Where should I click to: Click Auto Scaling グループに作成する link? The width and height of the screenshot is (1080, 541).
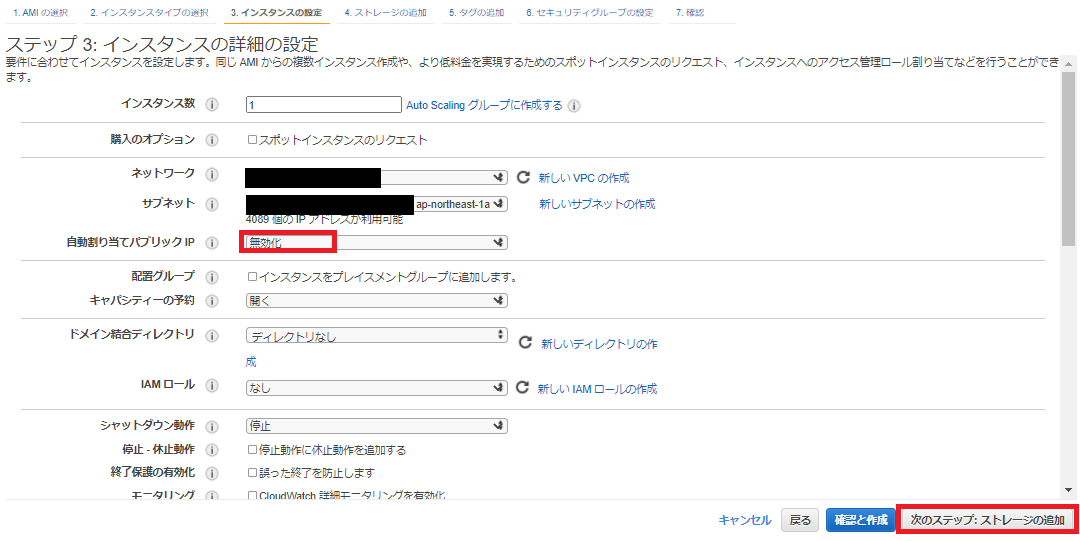[484, 105]
